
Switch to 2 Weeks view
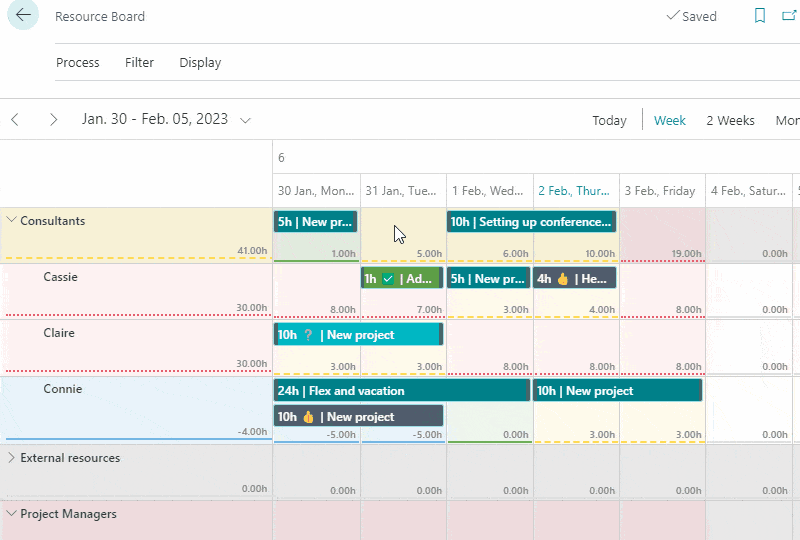(x=730, y=120)
